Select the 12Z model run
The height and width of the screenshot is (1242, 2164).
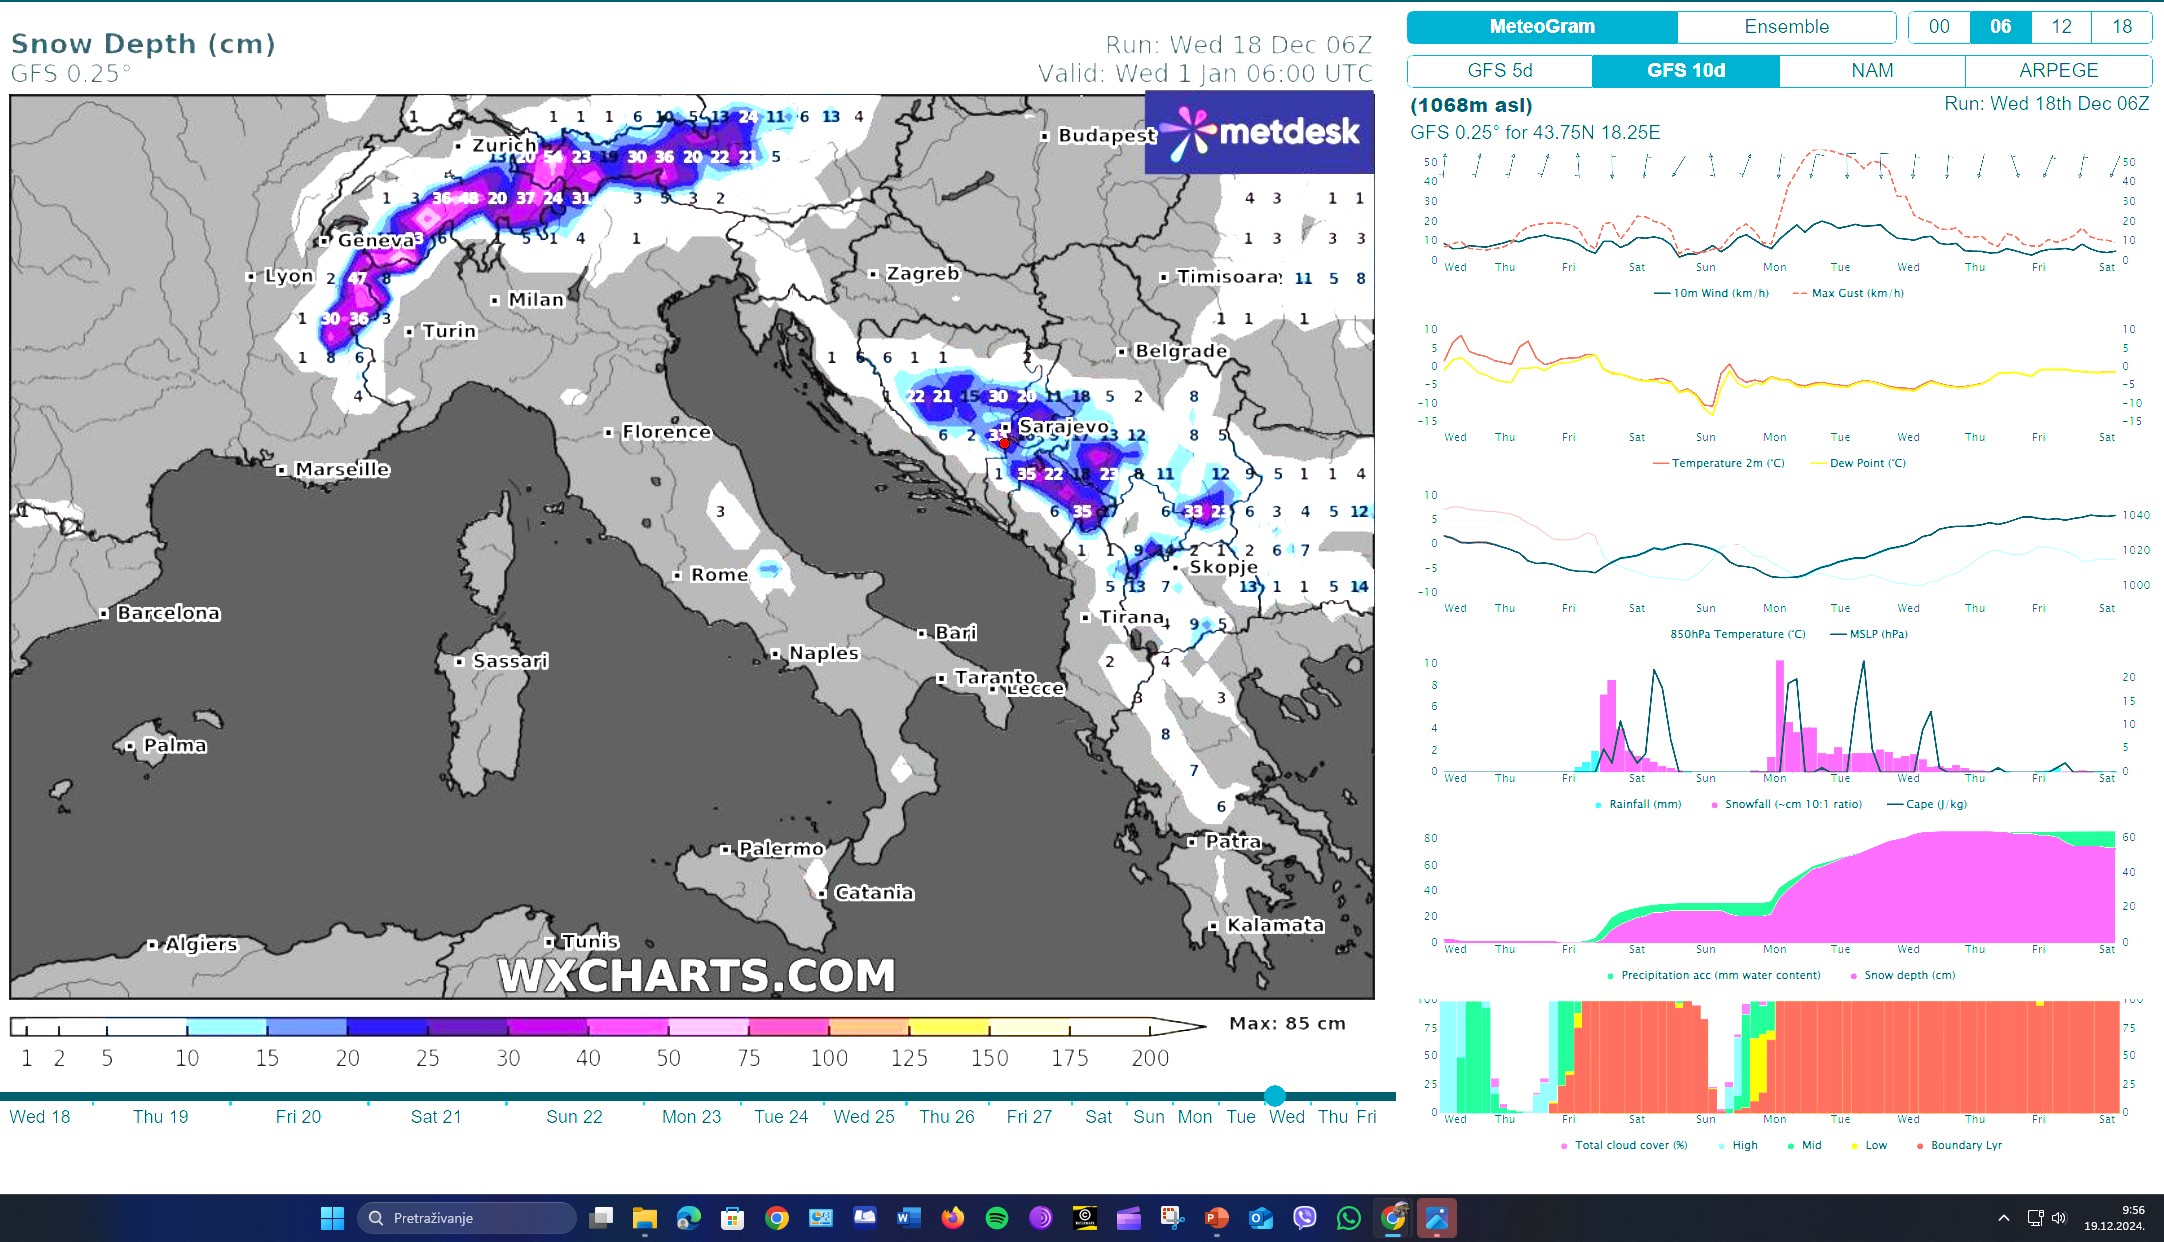click(2061, 27)
